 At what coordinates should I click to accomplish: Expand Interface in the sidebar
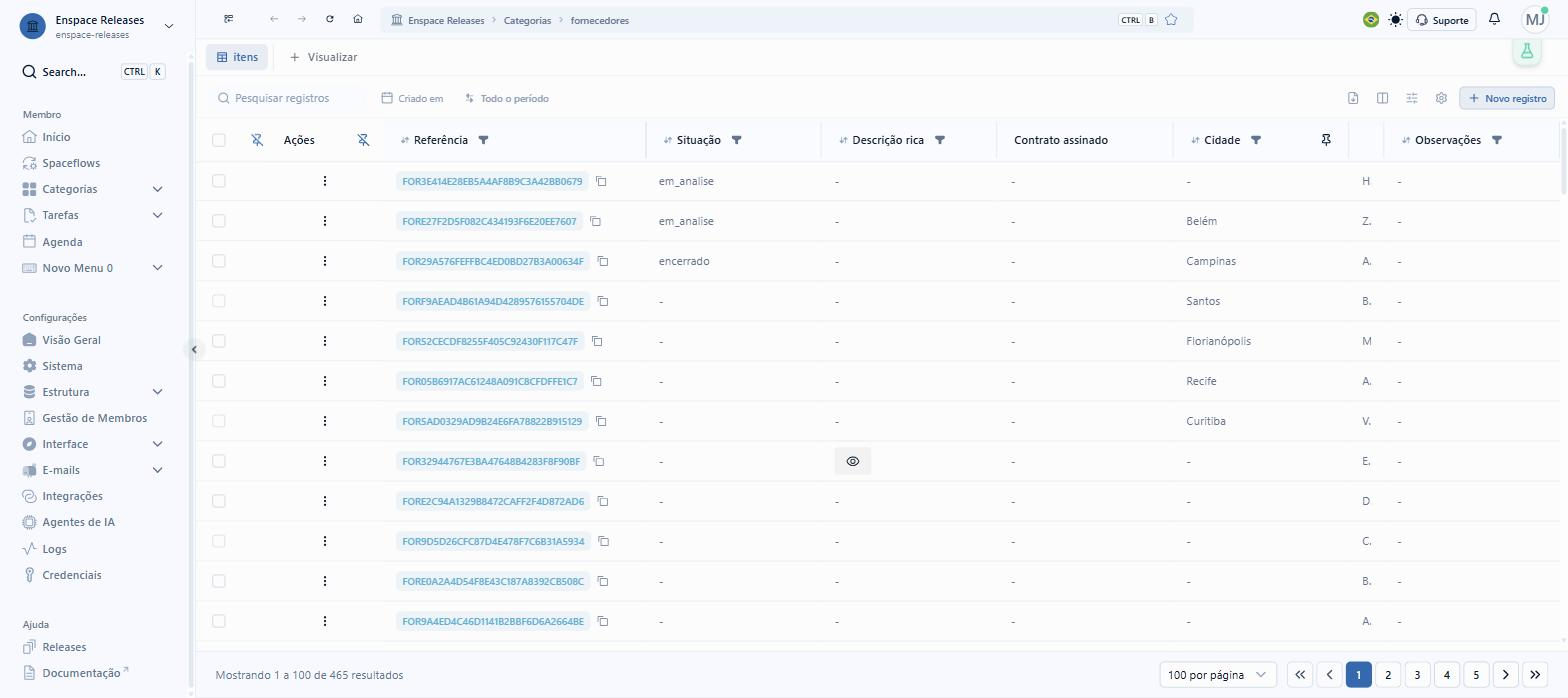(157, 444)
